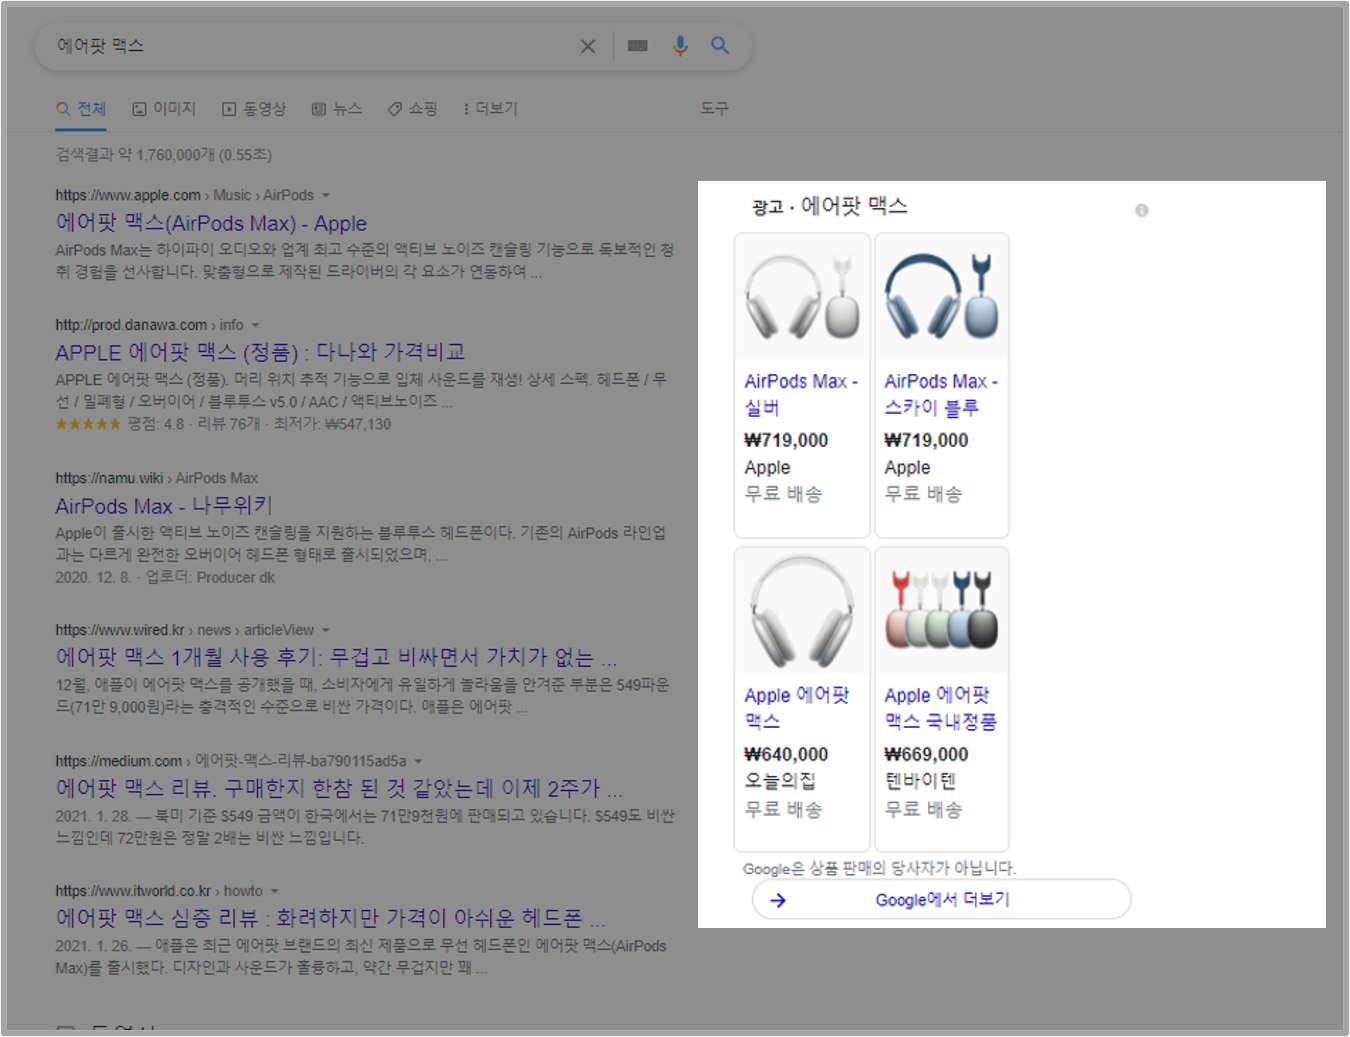The height and width of the screenshot is (1037, 1350).
Task: Clear the search query with the X icon
Action: tap(587, 46)
